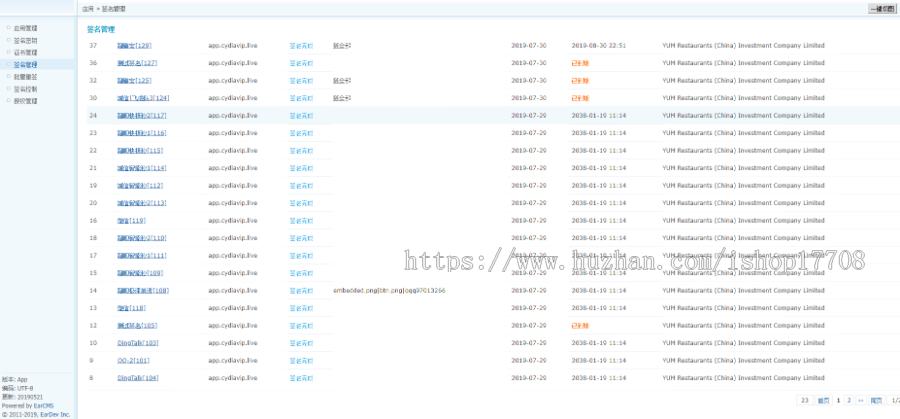Screen dimensions: 900x419
Task: Click the UTF-8 encoding text in sidebar footer
Action: 23,388
